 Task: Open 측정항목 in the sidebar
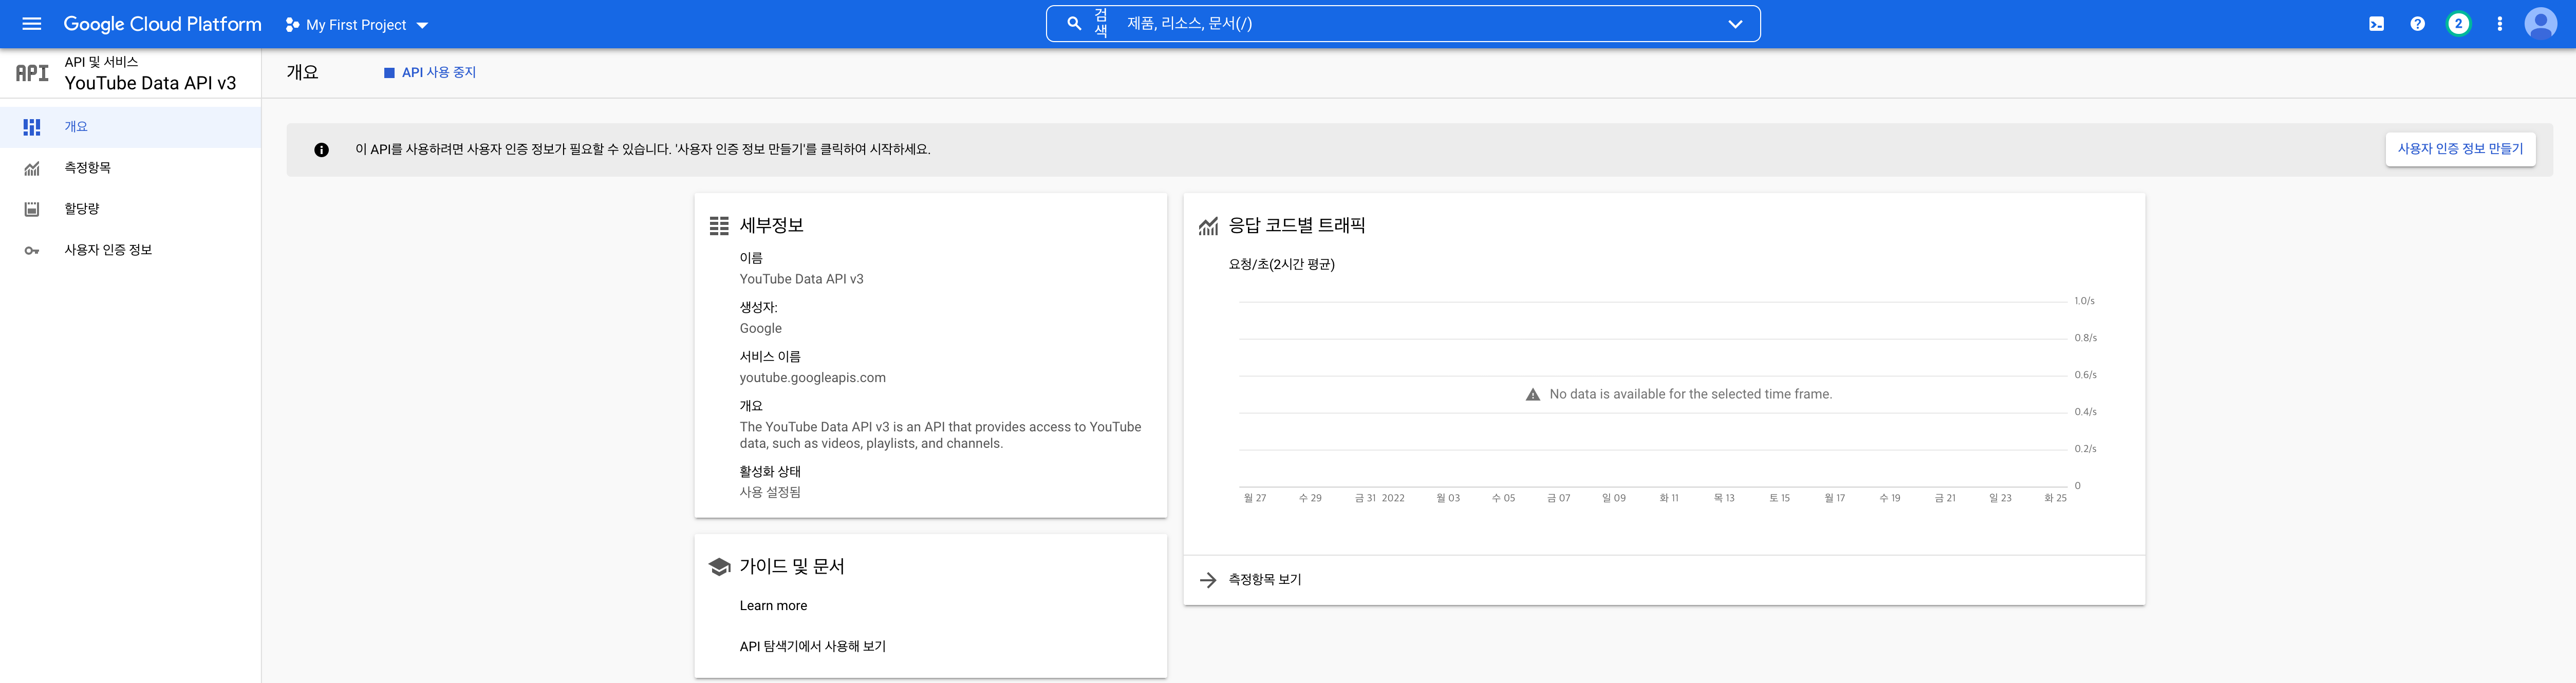88,168
